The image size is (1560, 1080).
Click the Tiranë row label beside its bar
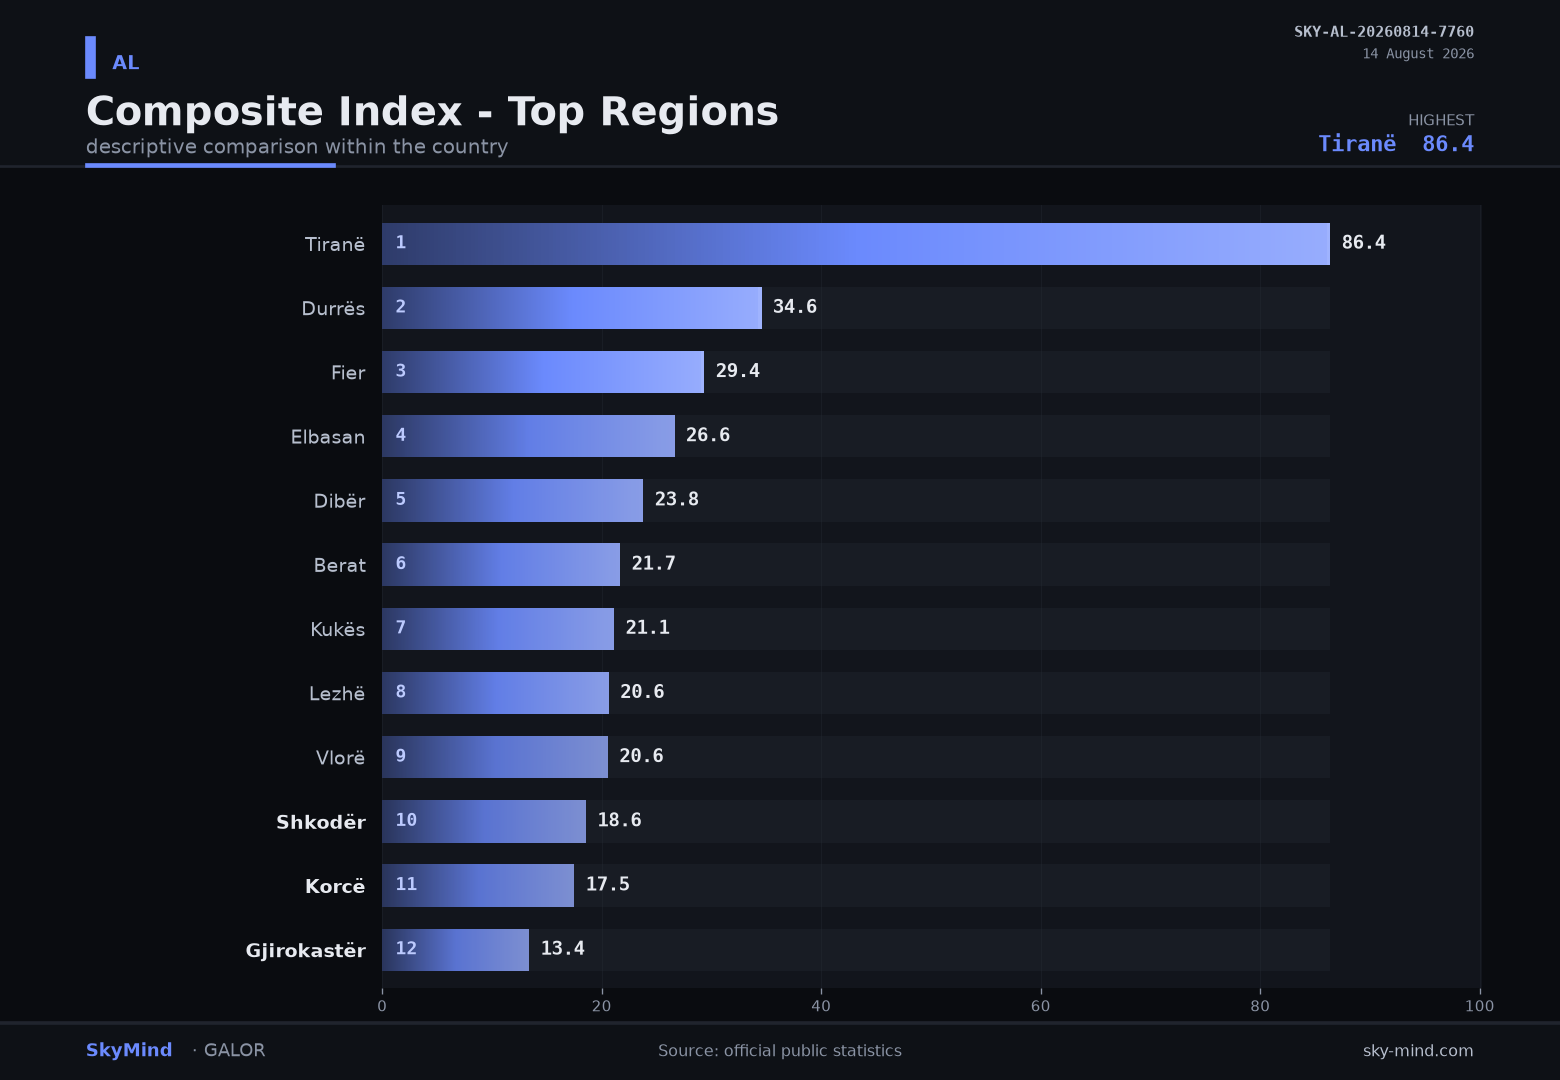pos(335,244)
